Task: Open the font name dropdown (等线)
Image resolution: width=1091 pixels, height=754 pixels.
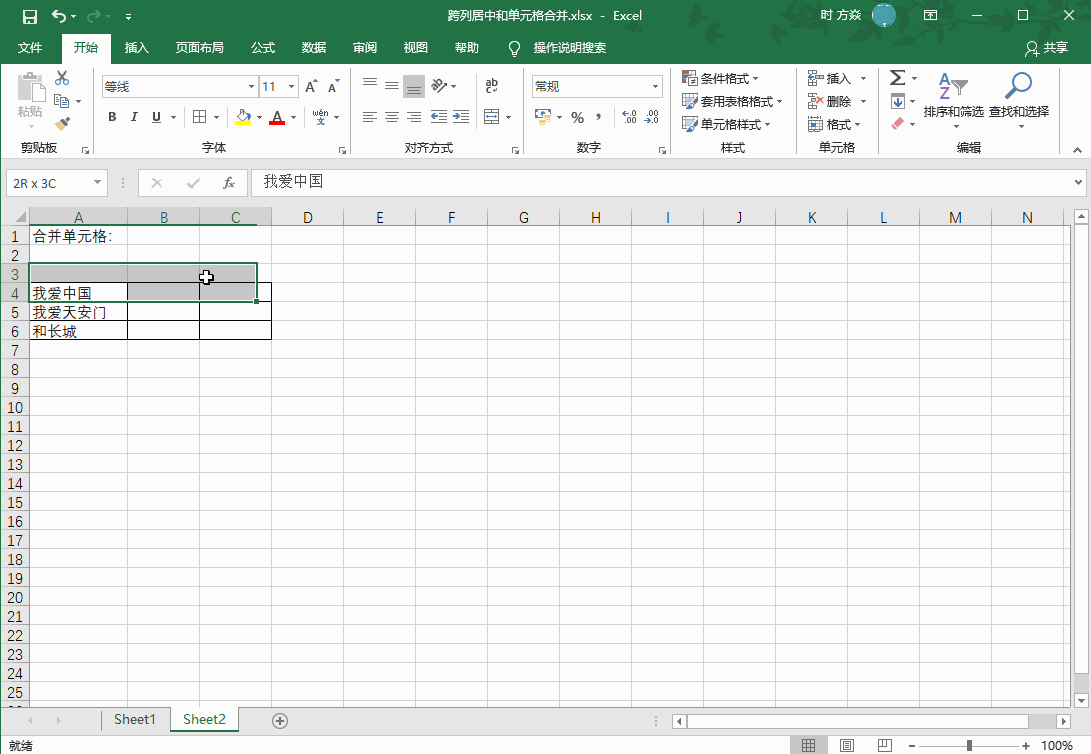Action: click(x=251, y=86)
